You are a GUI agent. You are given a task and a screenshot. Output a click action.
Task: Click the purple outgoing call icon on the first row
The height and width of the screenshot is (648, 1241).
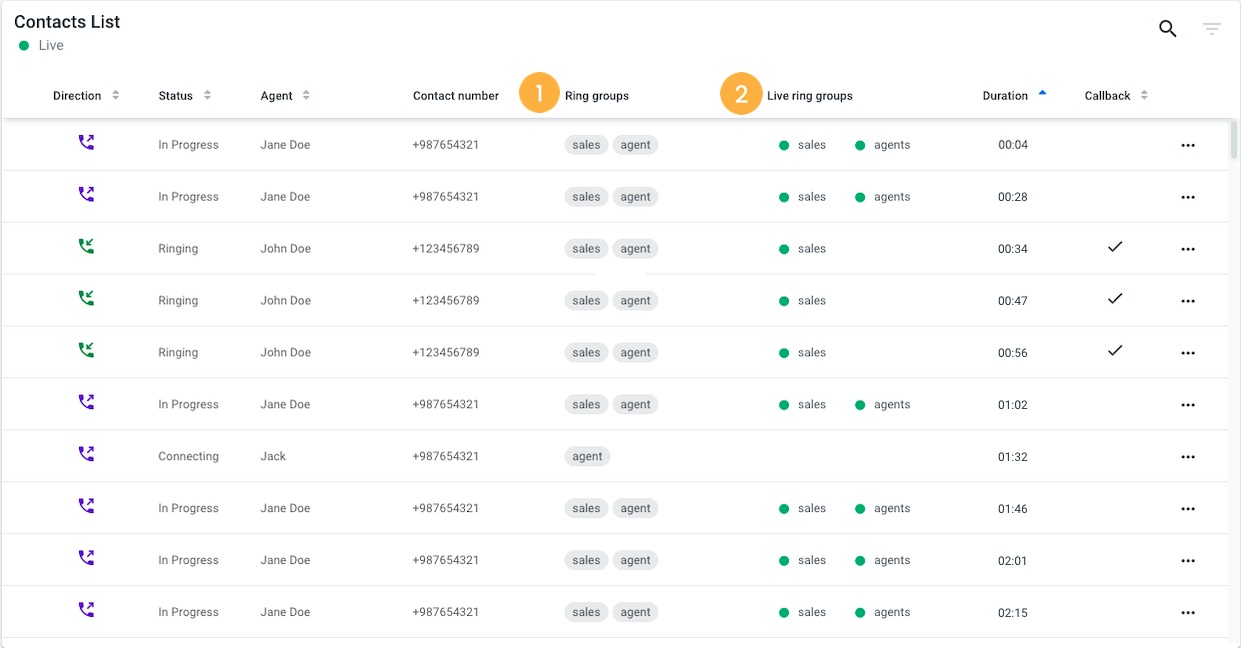point(86,142)
